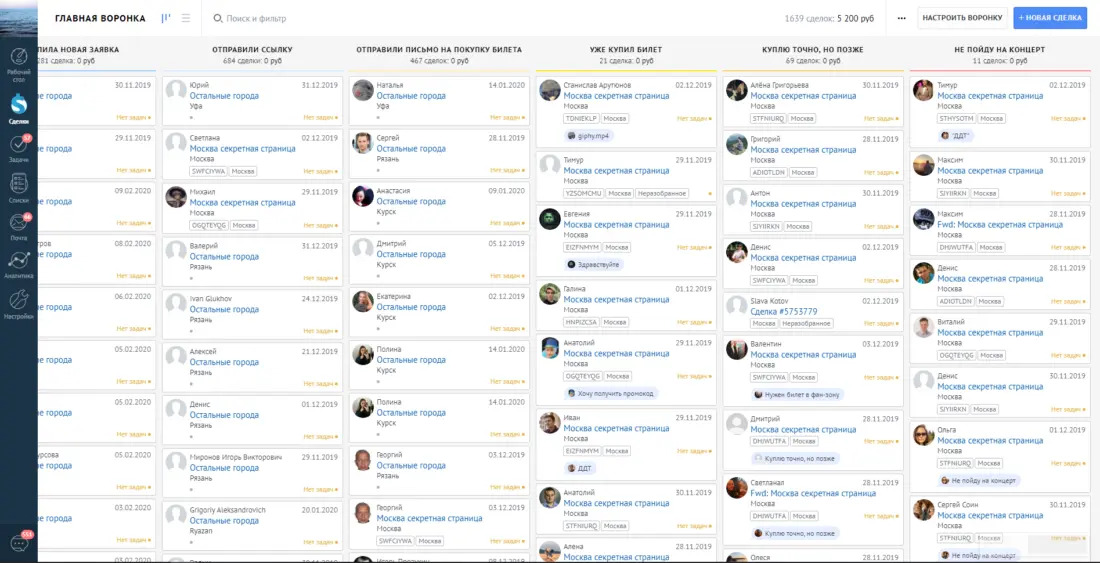1100x563 pixels.
Task: Click 1639 сделок: 5 200 руб summary
Action: (x=829, y=19)
